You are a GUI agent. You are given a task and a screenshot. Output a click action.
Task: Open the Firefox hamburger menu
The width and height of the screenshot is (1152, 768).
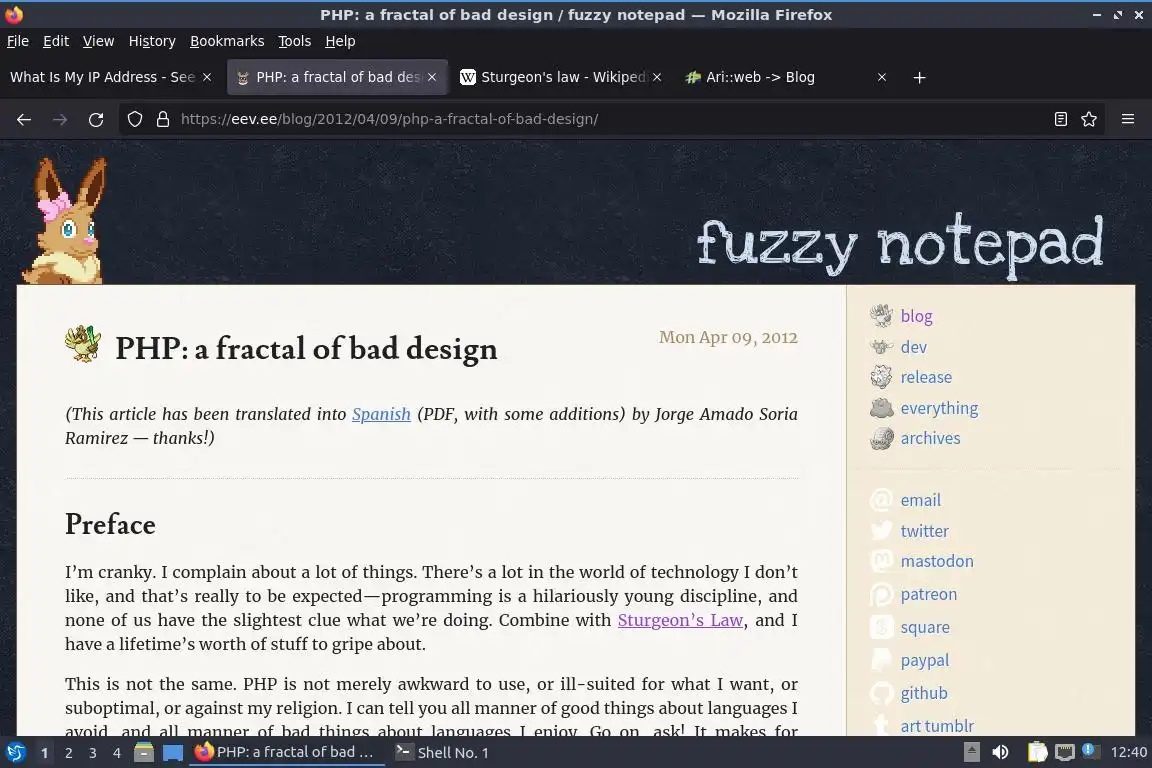1128,119
